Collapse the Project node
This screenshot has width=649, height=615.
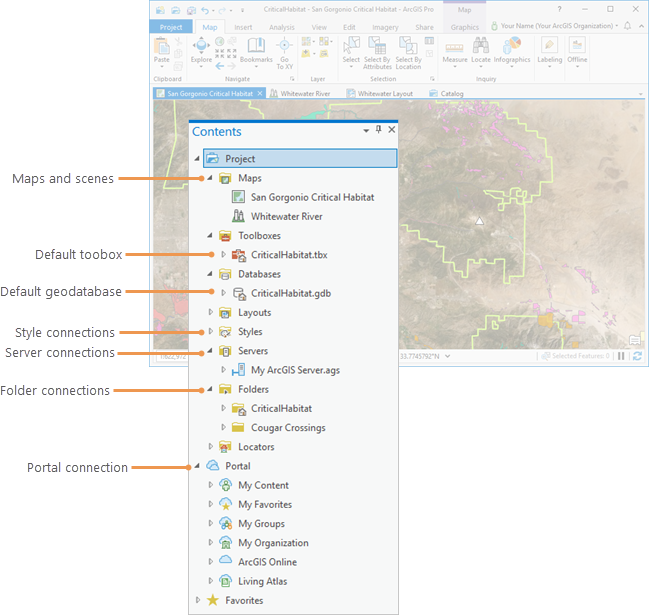(x=197, y=159)
